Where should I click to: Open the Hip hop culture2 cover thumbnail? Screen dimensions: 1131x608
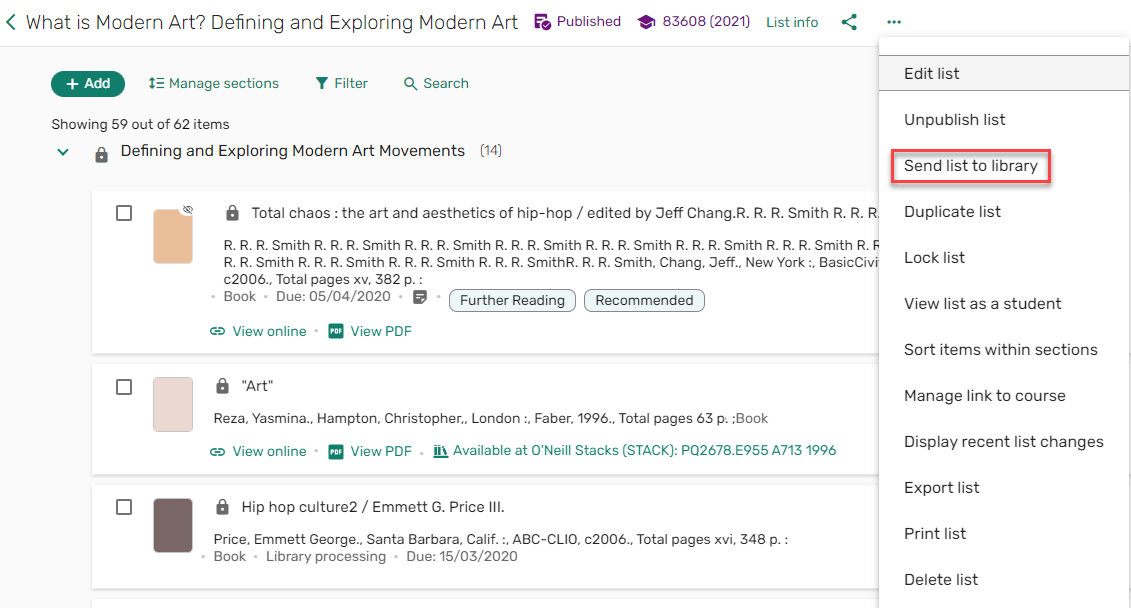coord(173,525)
